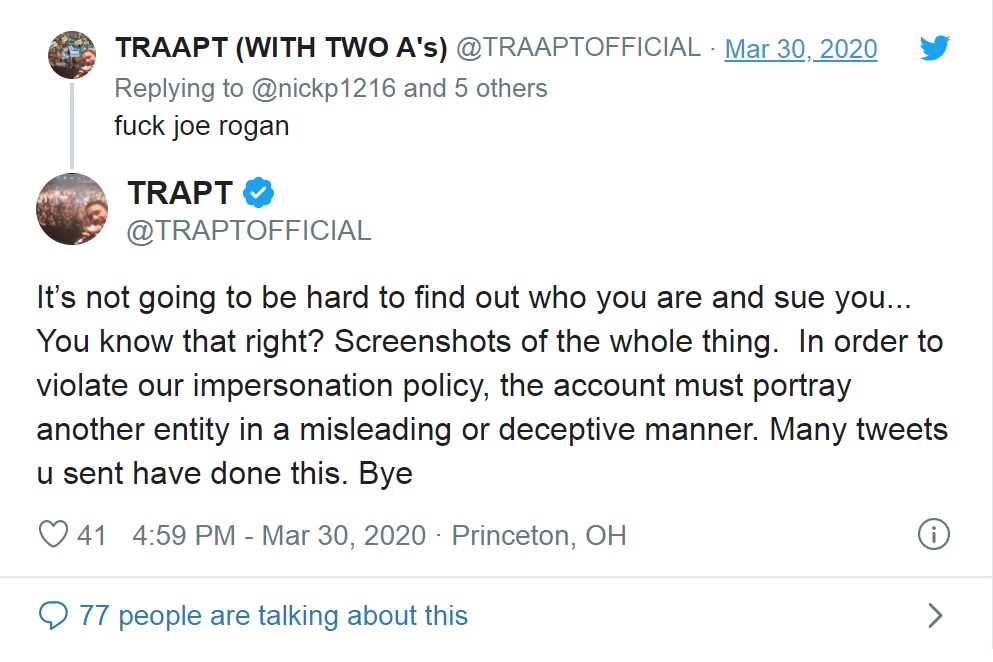Click TRAAPT (WITH TWO A's) display name
This screenshot has height=662, width=993.
coord(281,48)
